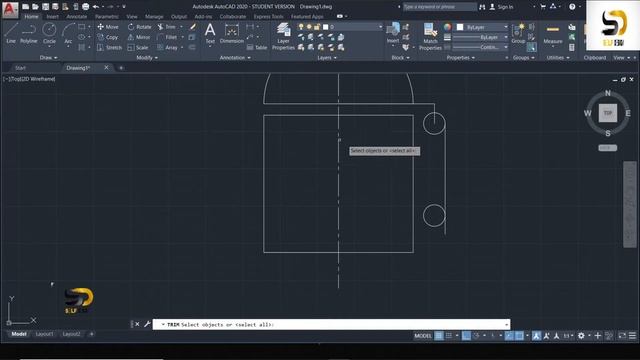Toggle MODEL space button in status bar
Image resolution: width=640 pixels, height=360 pixels.
(x=423, y=336)
